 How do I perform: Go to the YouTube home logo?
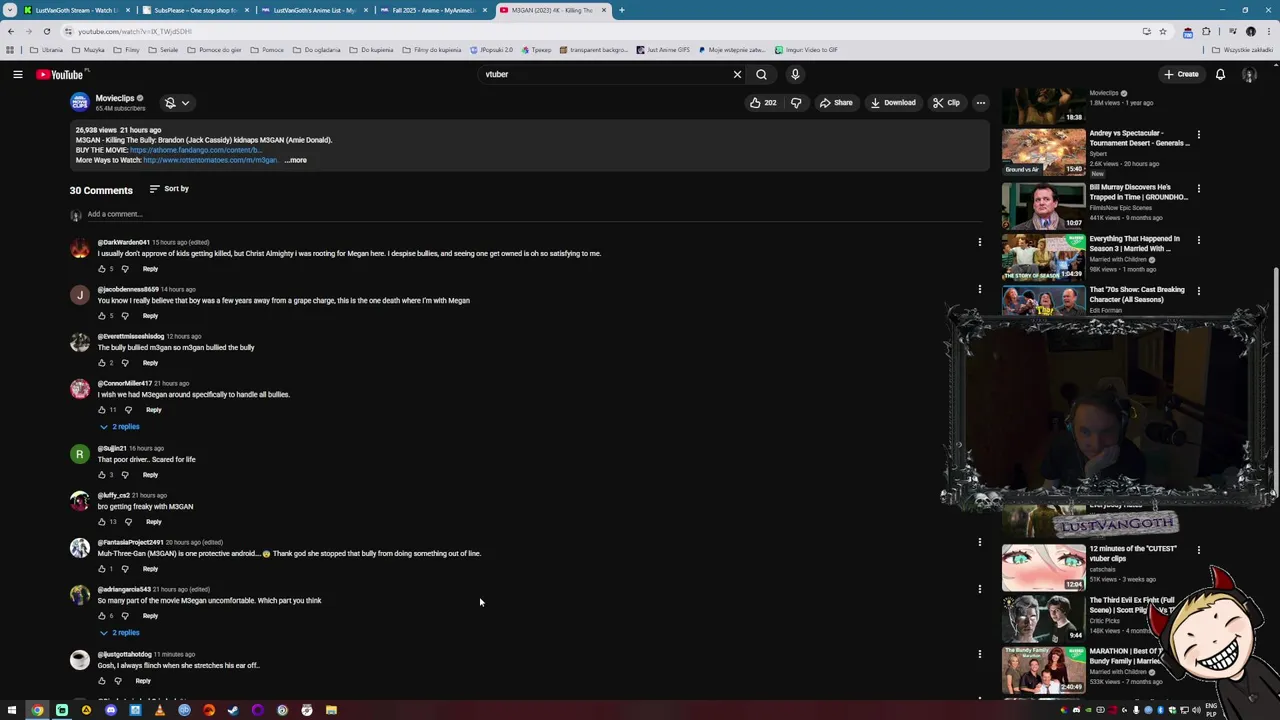(62, 75)
